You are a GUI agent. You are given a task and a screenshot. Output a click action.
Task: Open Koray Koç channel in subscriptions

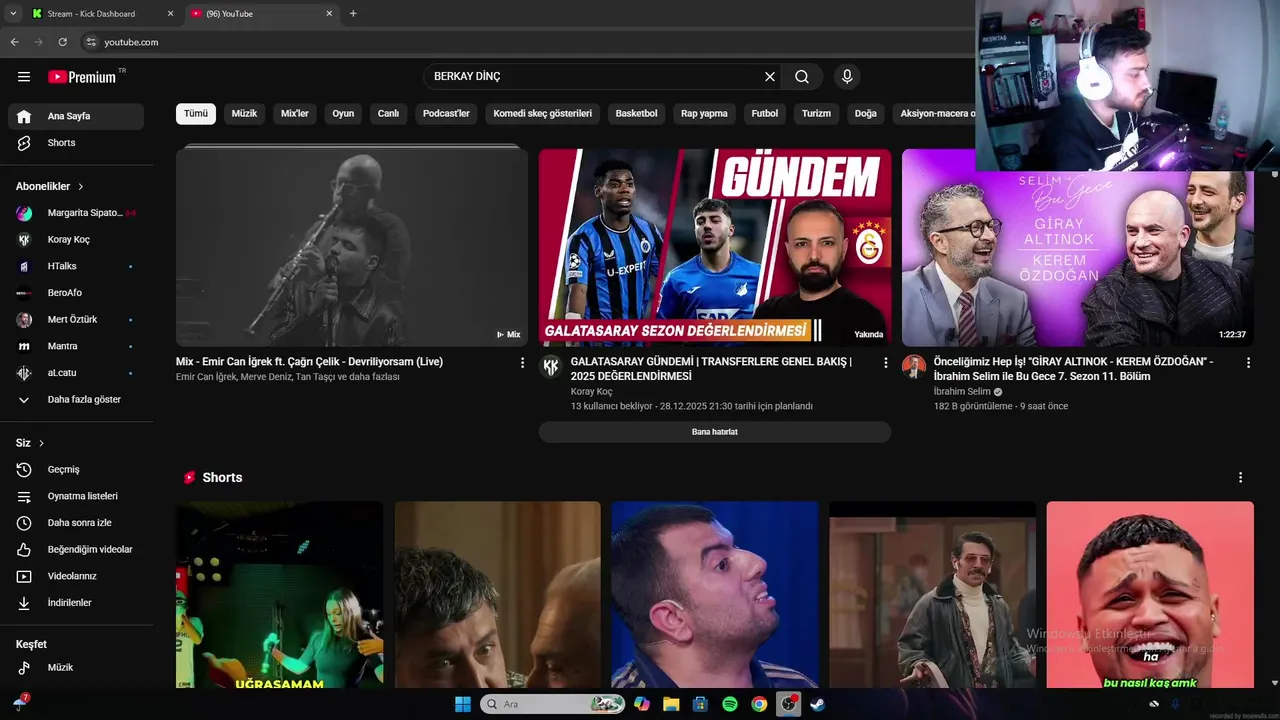tap(76, 240)
